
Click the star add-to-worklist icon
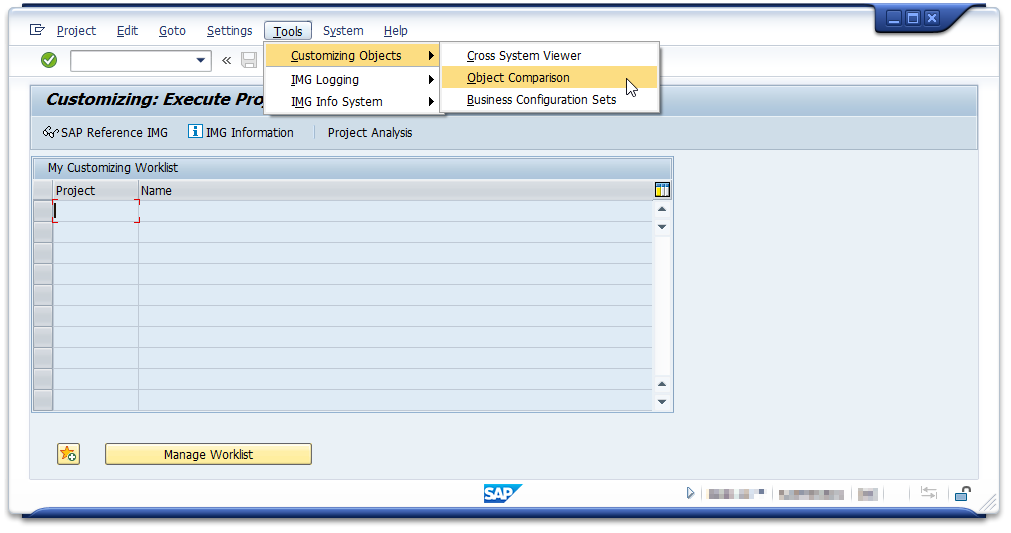coord(68,454)
